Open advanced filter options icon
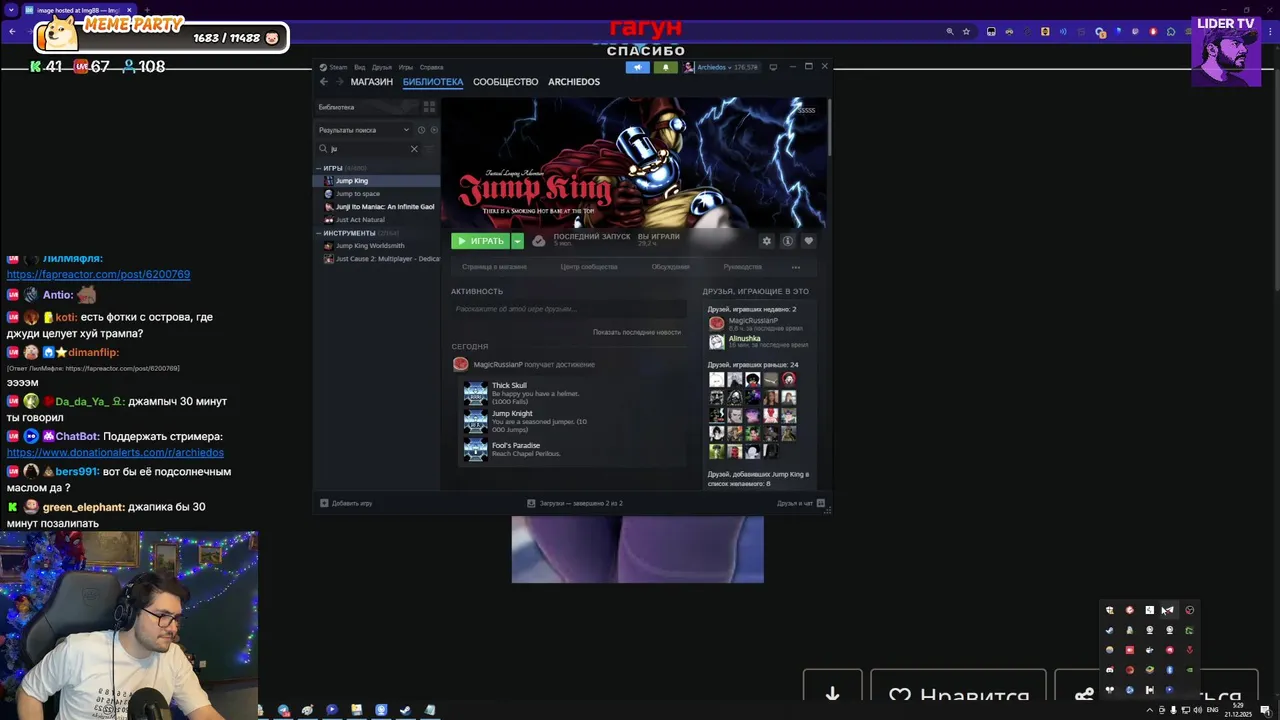This screenshot has width=1280, height=720. click(x=430, y=149)
